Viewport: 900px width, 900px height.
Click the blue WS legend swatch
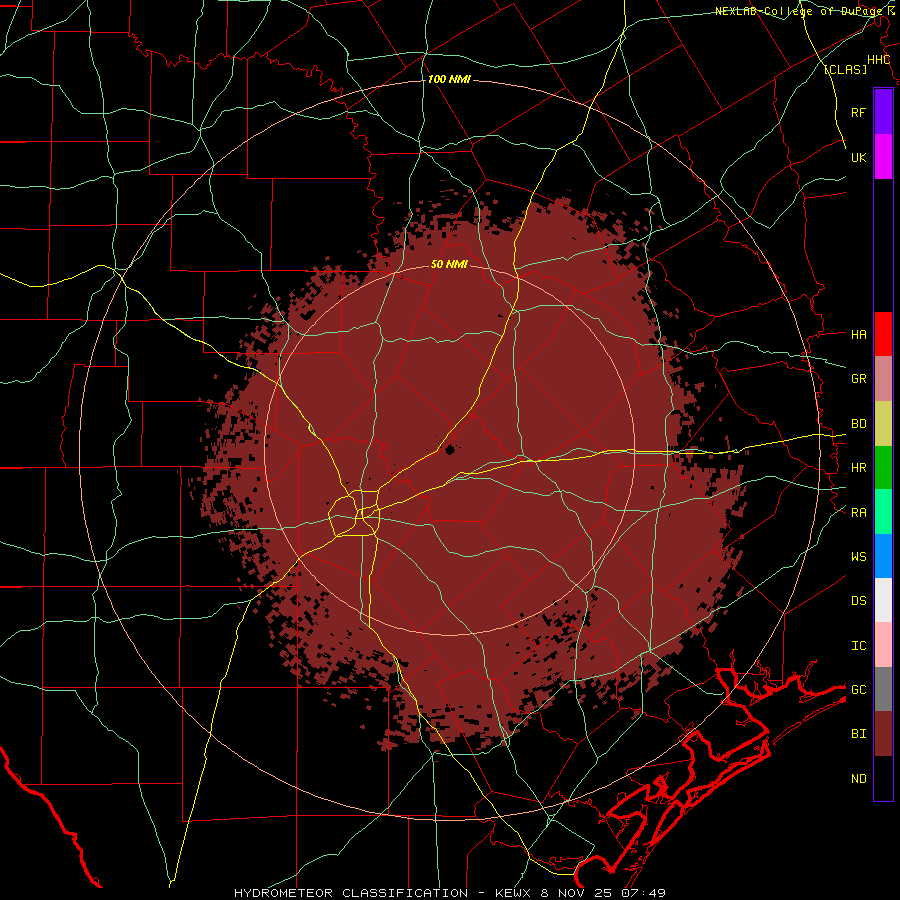883,556
